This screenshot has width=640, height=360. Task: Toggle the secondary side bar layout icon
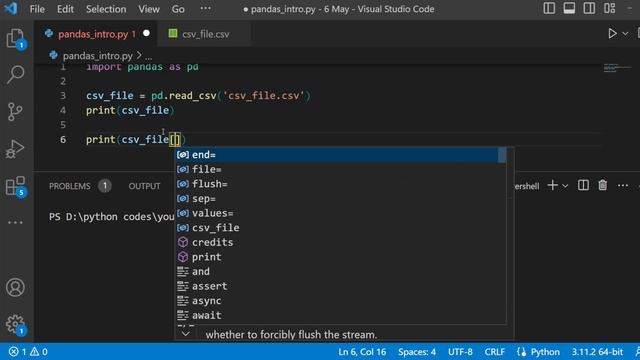click(x=589, y=9)
